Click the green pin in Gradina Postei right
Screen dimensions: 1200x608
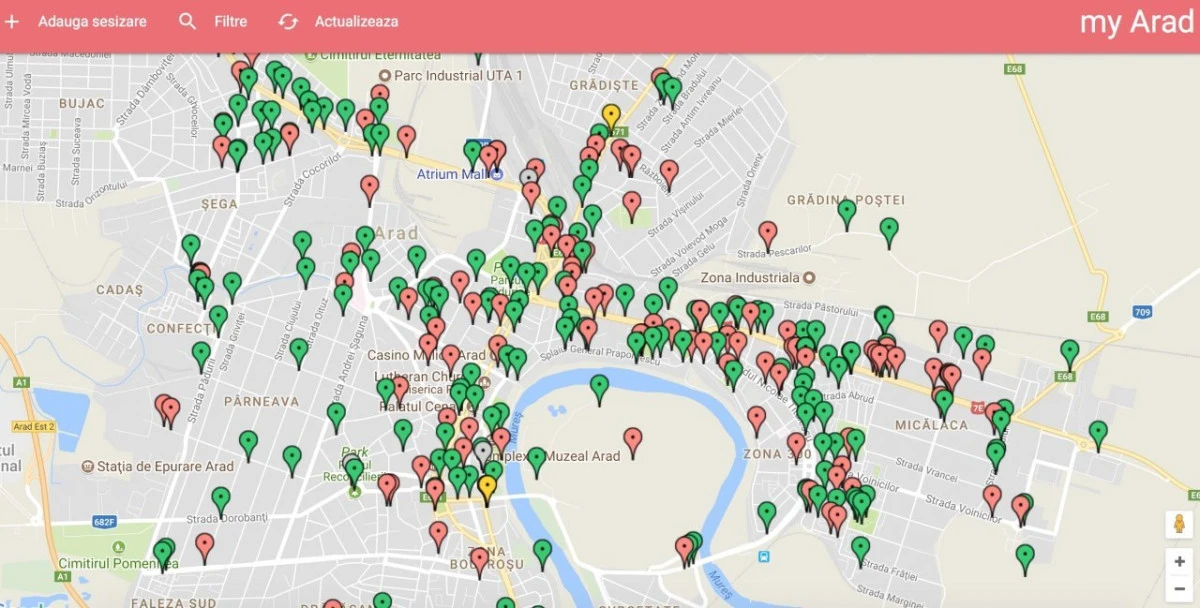click(x=889, y=231)
